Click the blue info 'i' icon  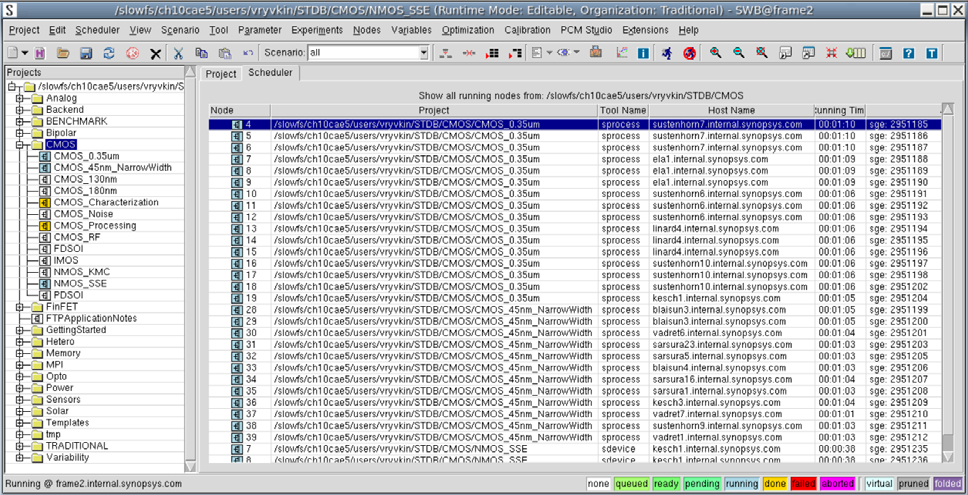coord(642,53)
